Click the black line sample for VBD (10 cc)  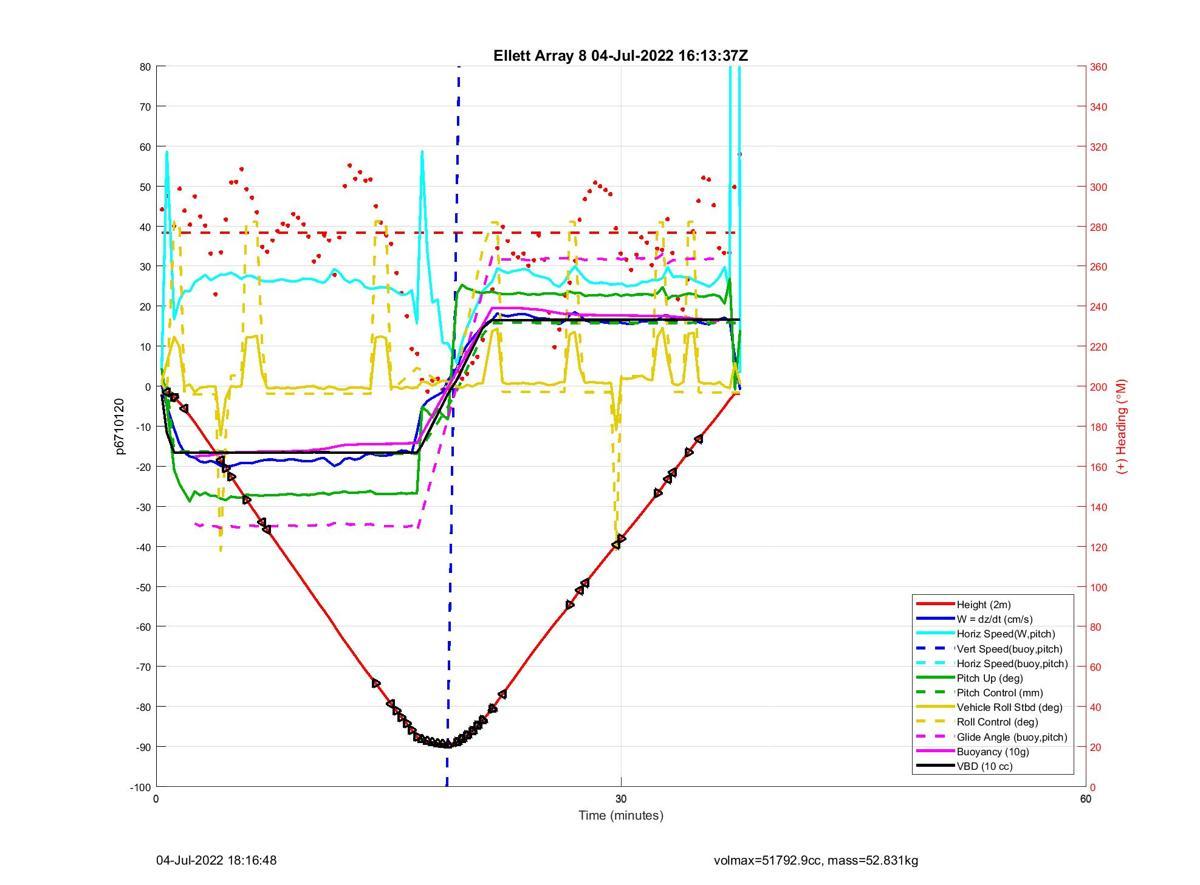934,766
